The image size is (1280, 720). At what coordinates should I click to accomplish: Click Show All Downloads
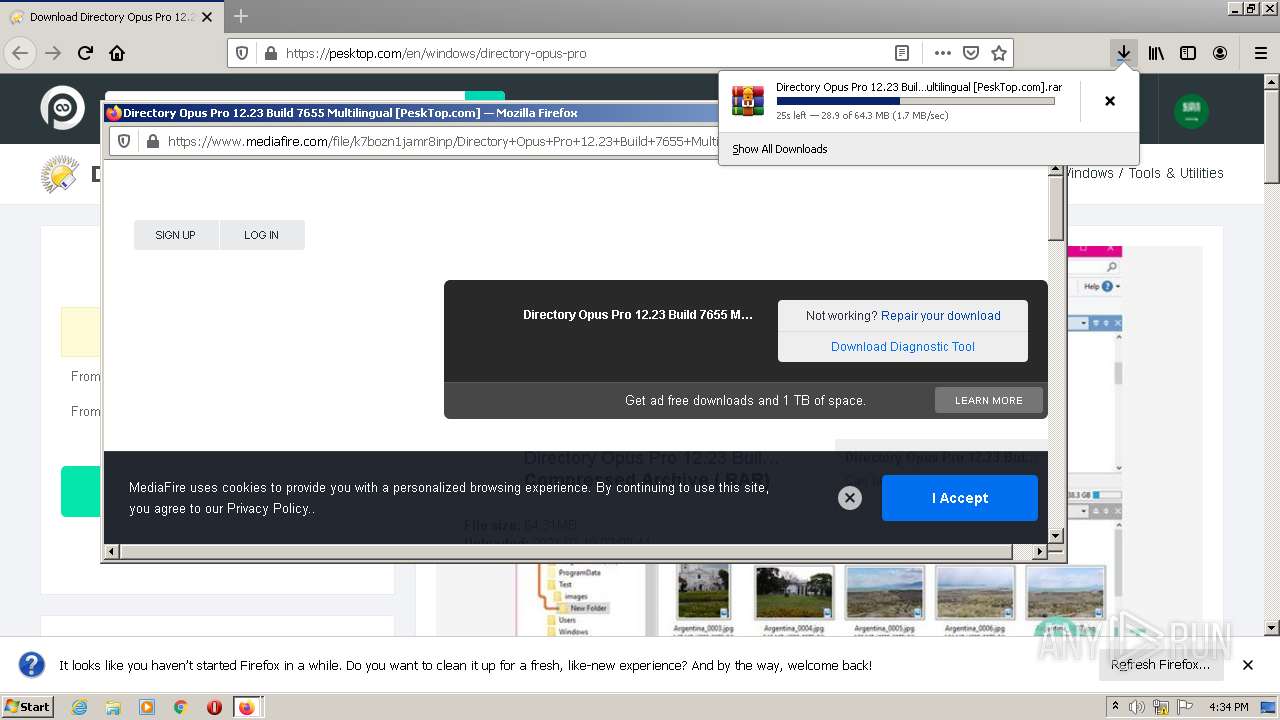(780, 149)
